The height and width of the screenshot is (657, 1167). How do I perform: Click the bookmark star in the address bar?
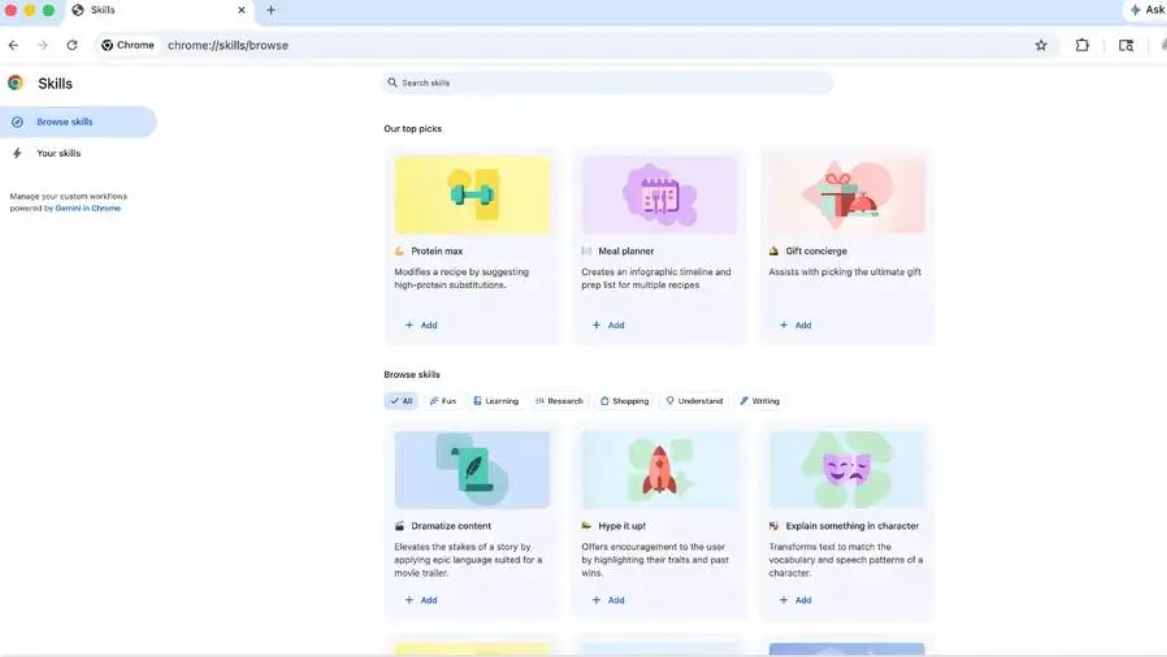[1040, 45]
